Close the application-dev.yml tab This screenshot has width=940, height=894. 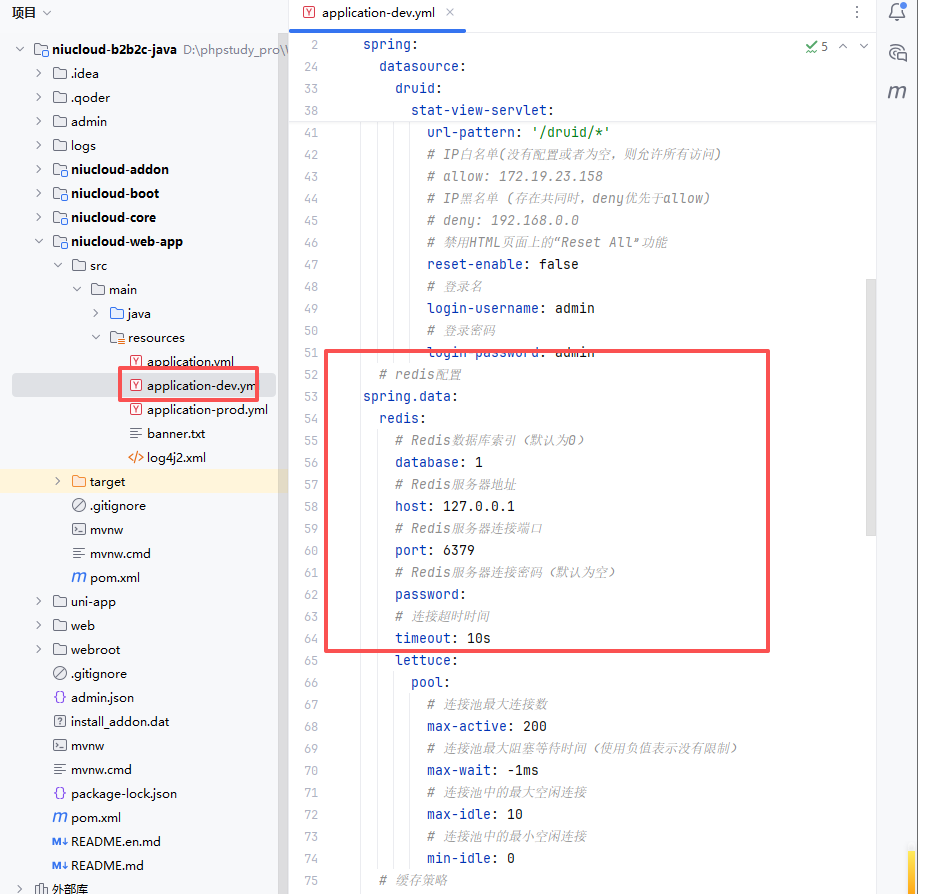450,13
